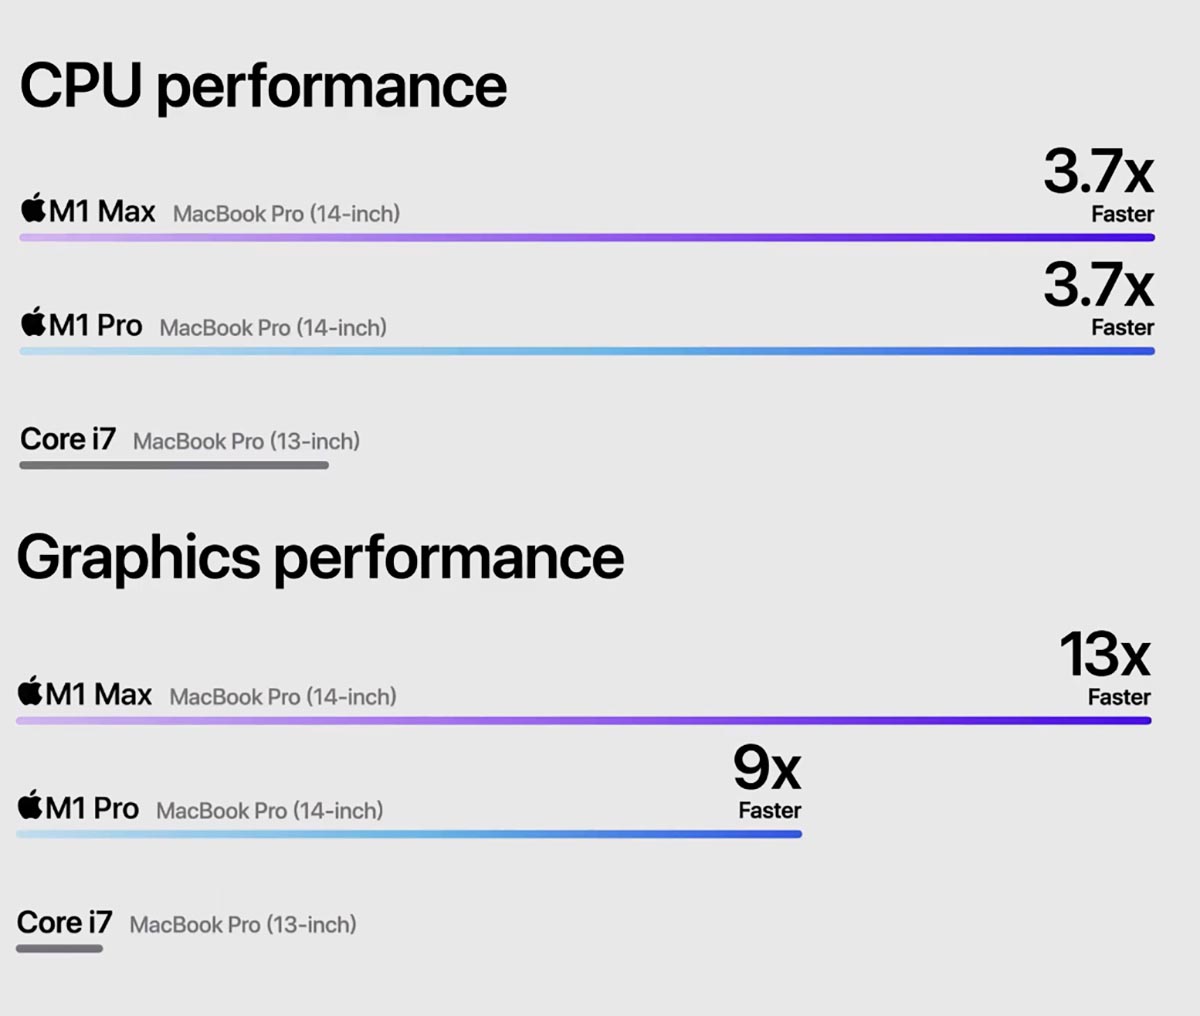
Task: Click the Apple logo beside M1 Pro under CPU performance
Action: pos(34,323)
